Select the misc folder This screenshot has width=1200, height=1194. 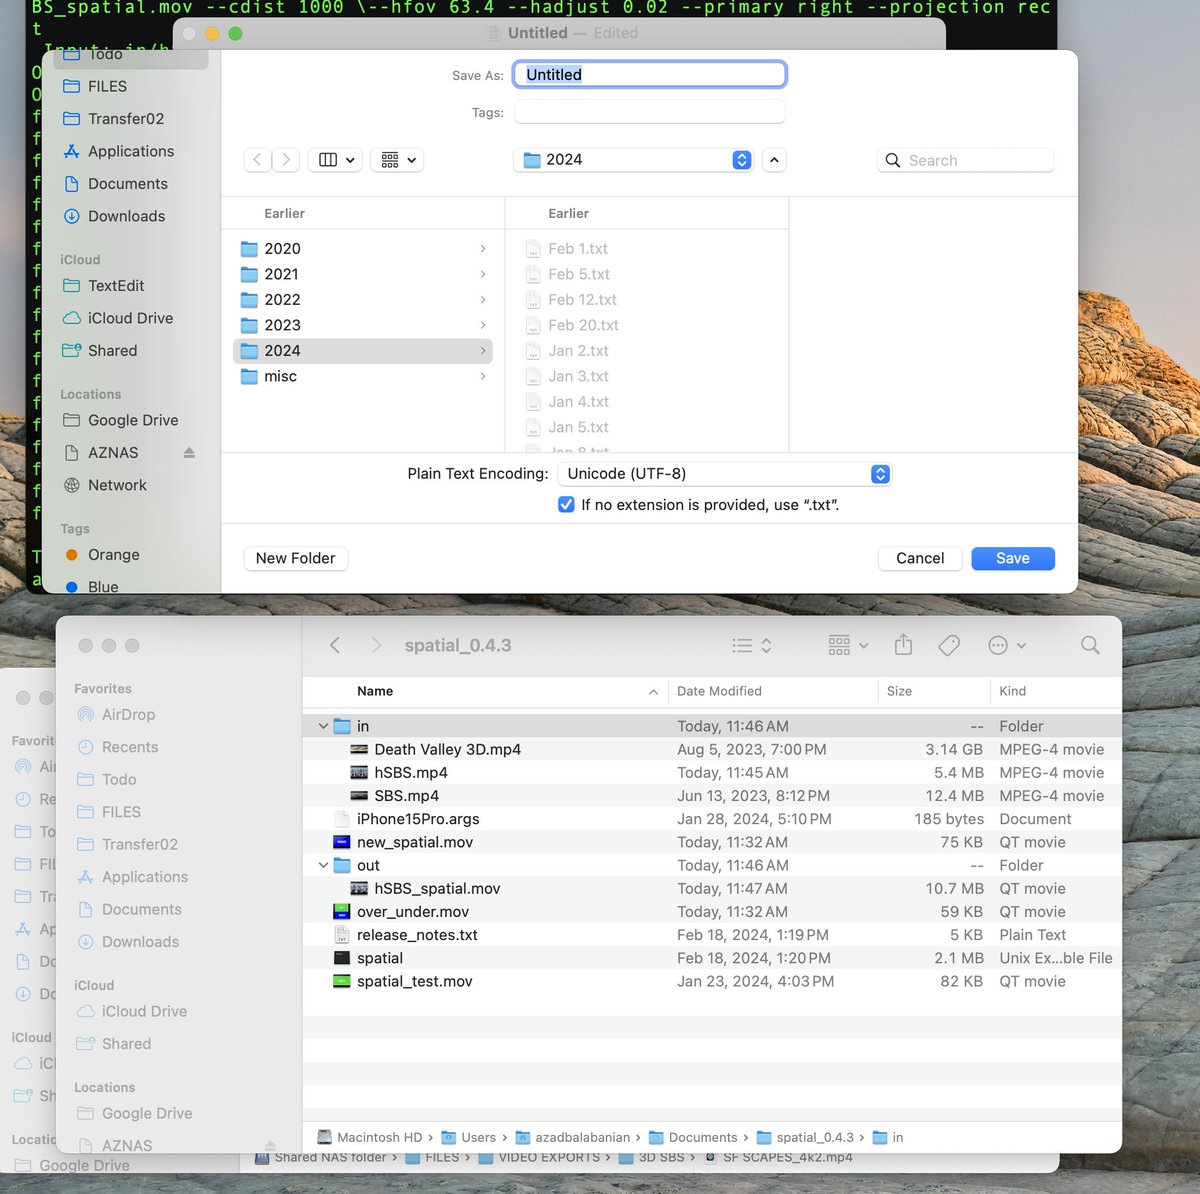click(x=363, y=376)
